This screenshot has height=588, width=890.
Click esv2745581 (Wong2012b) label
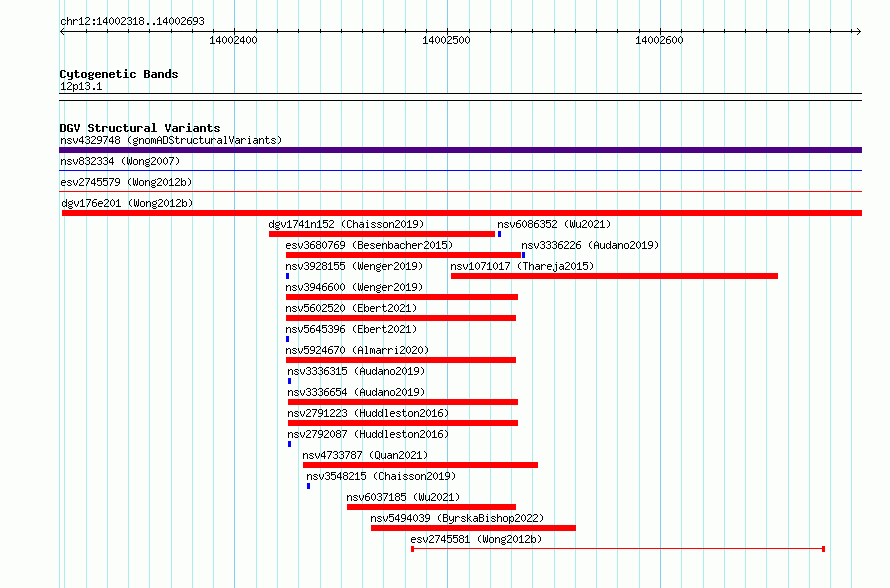pos(476,539)
